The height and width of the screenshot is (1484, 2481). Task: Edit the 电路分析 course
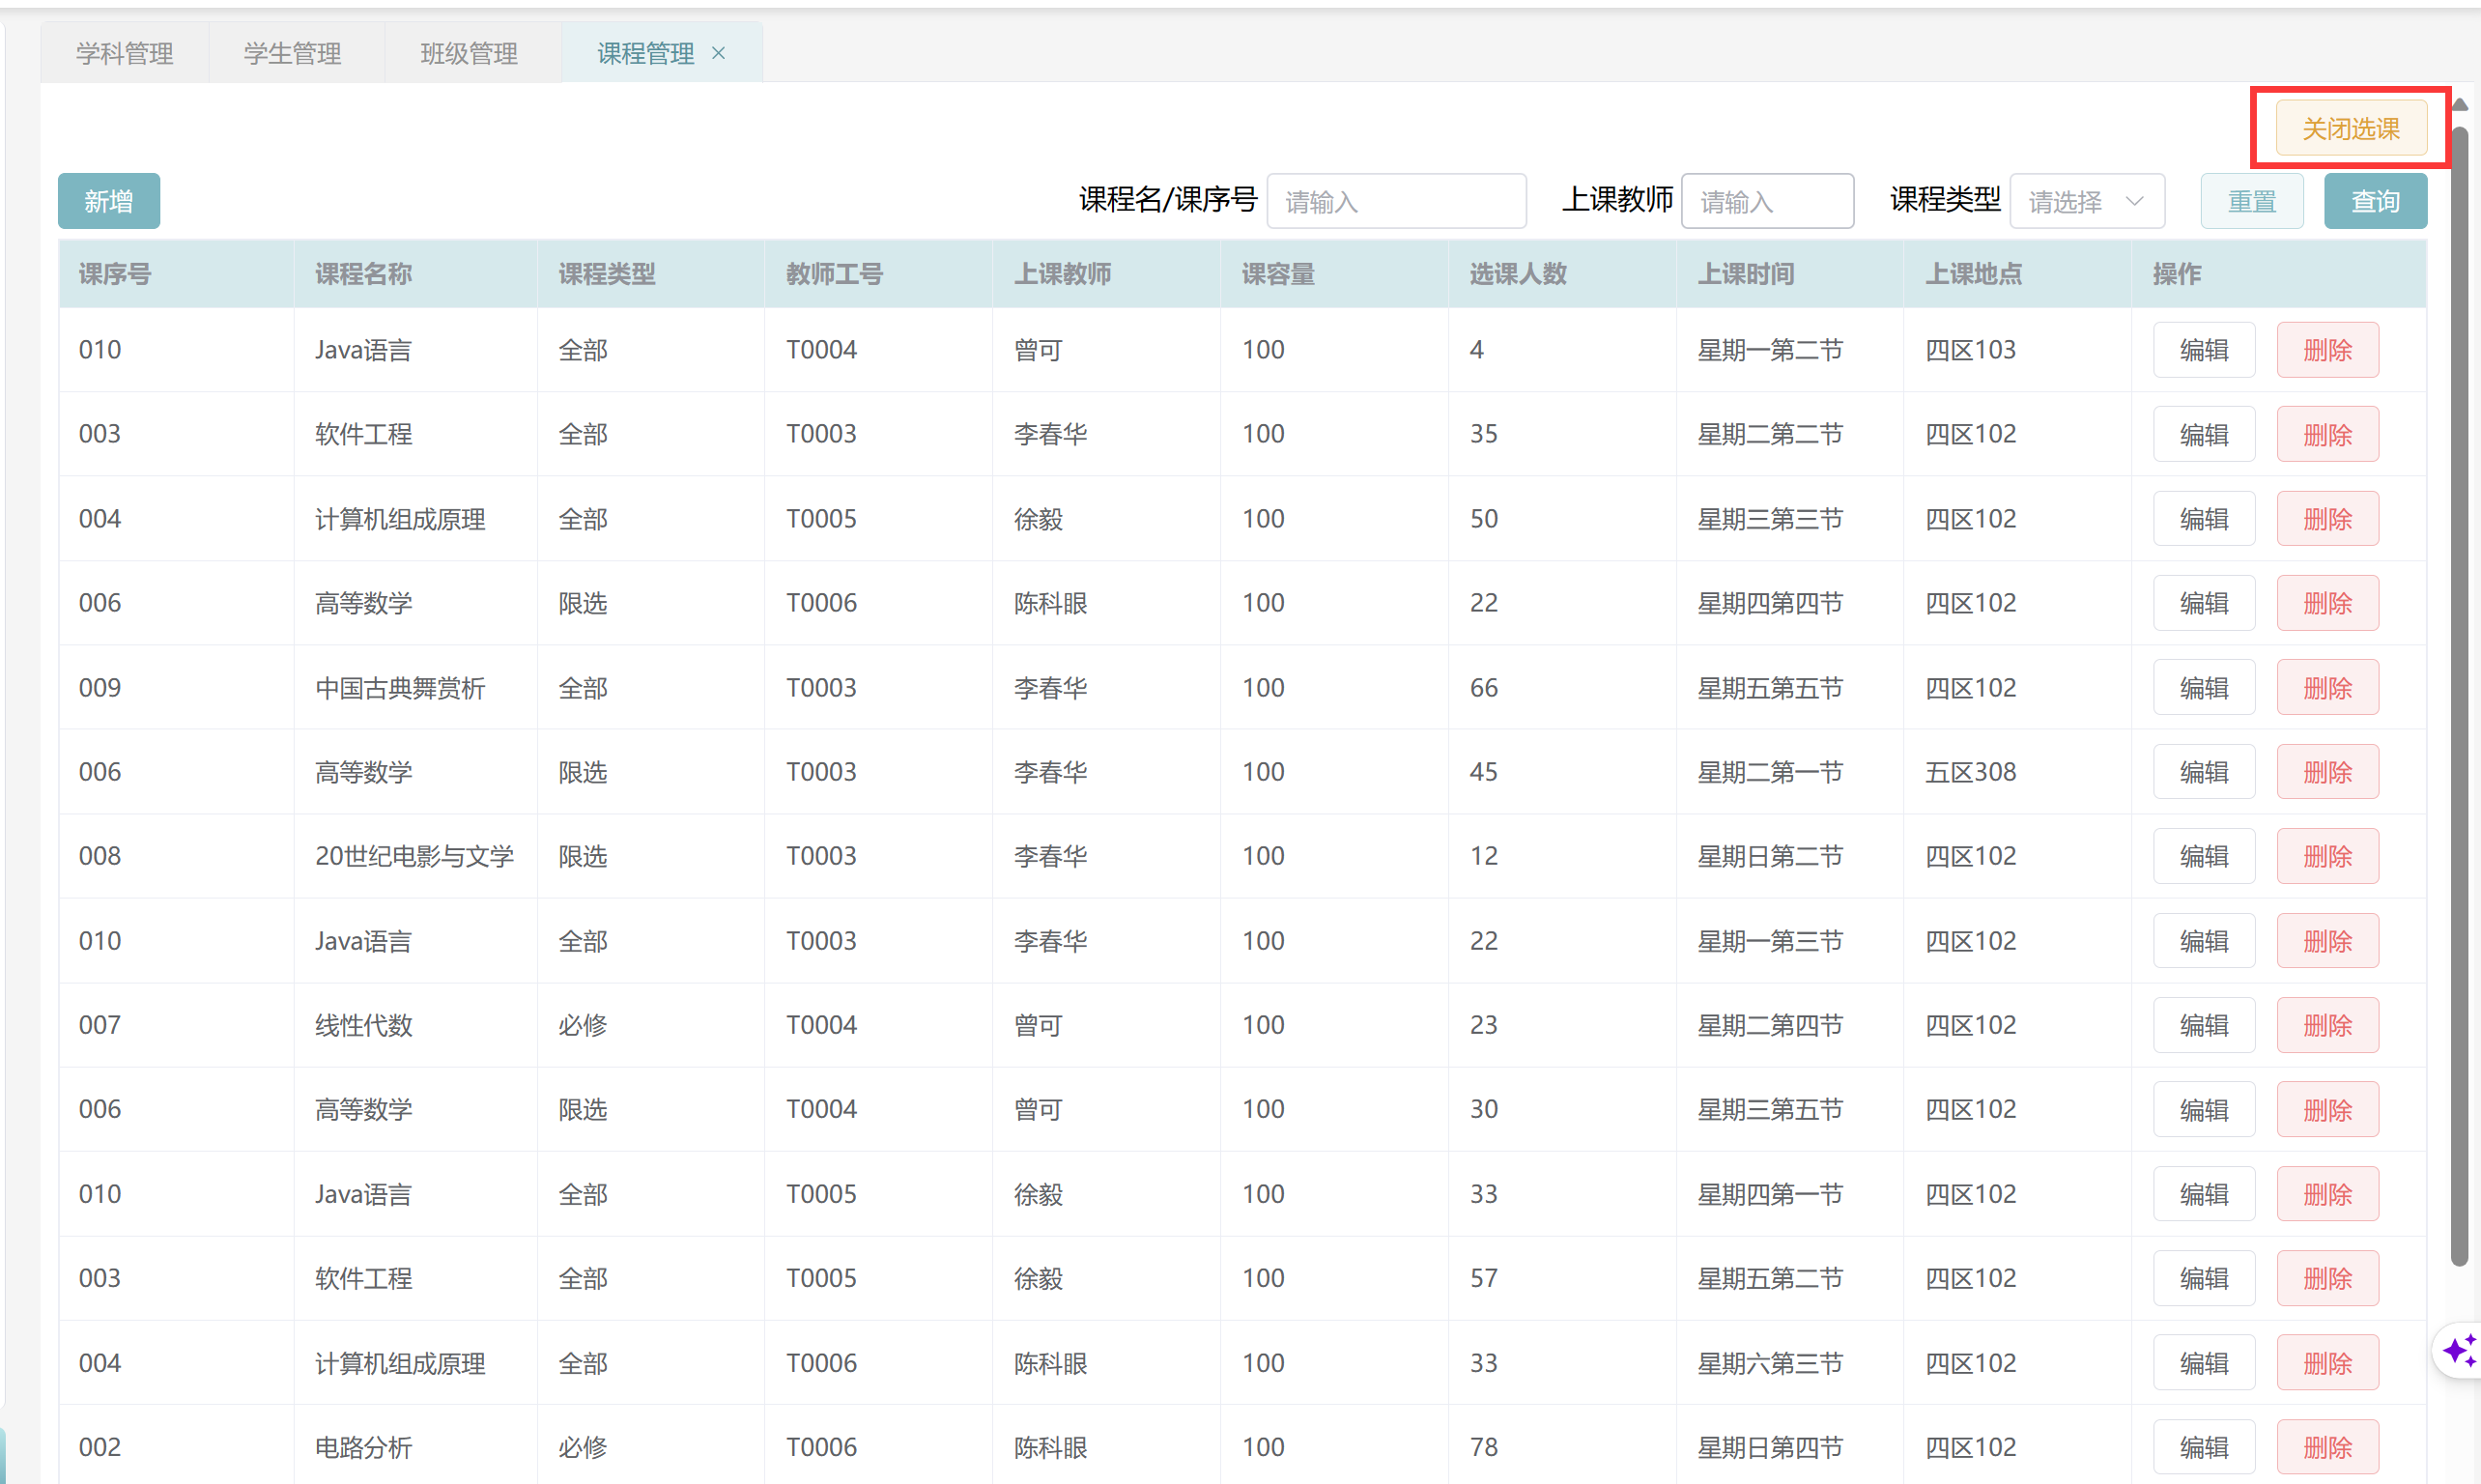coord(2204,1447)
